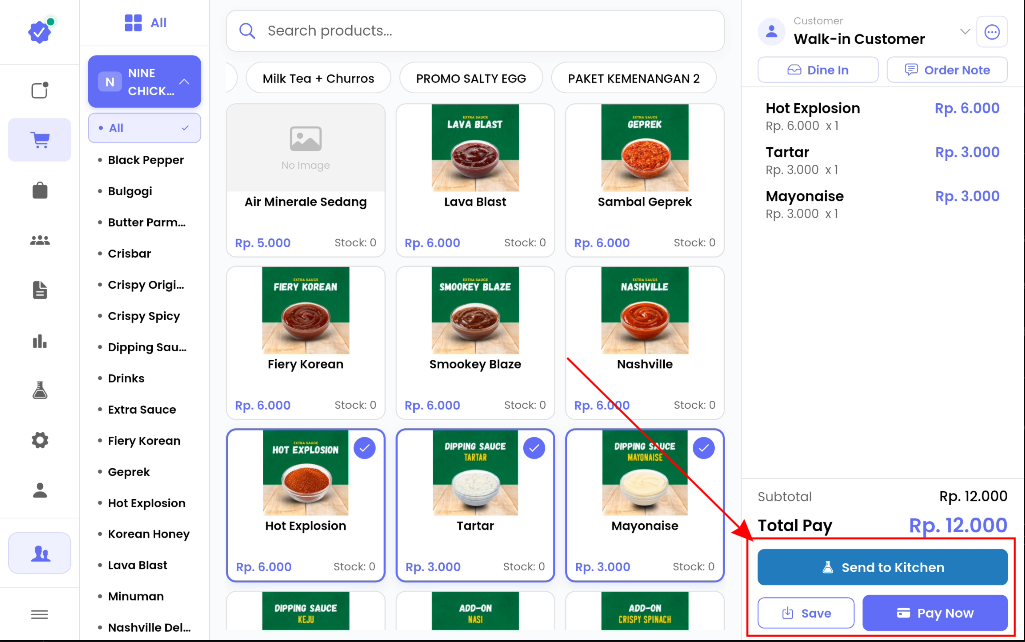The height and width of the screenshot is (642, 1025).
Task: Choose Nashville Del... category
Action: [x=149, y=628]
